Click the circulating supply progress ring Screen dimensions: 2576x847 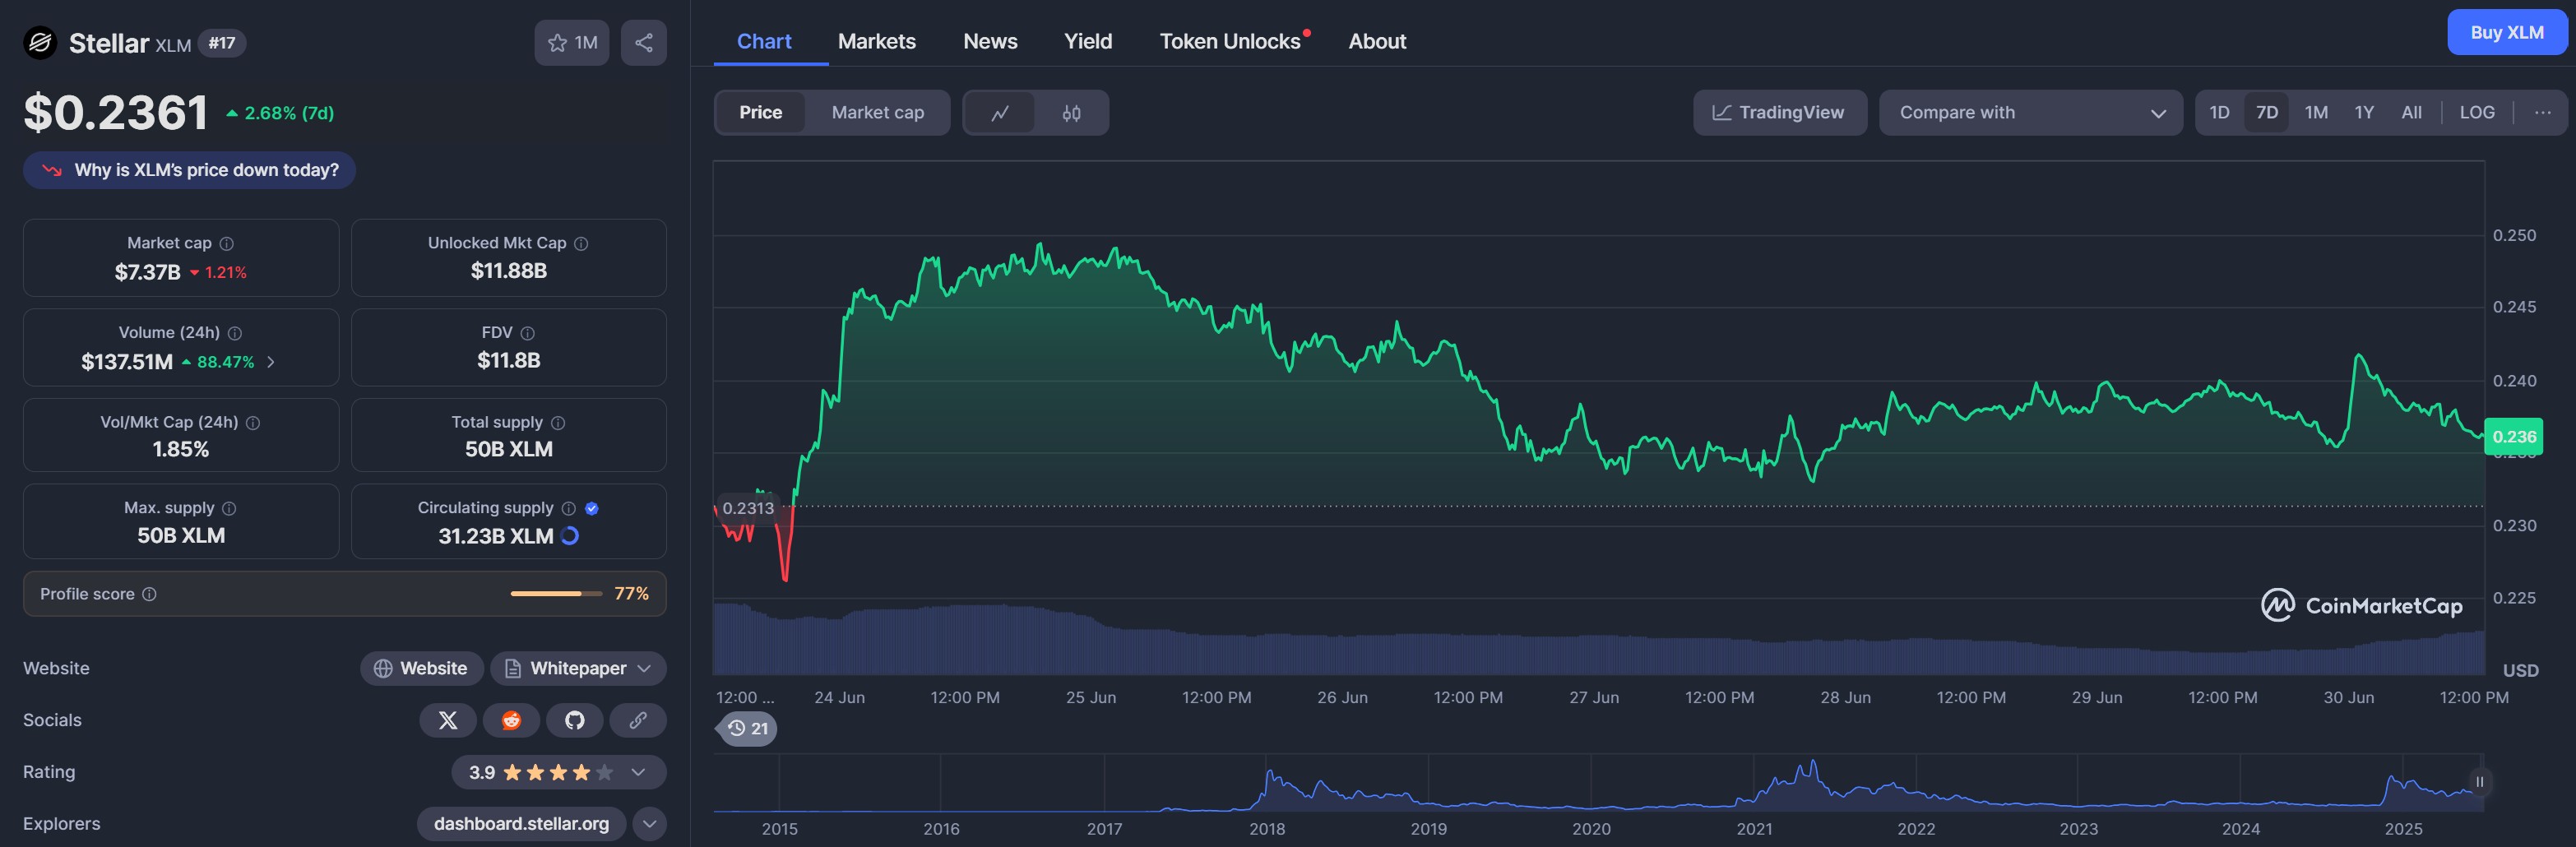(570, 536)
